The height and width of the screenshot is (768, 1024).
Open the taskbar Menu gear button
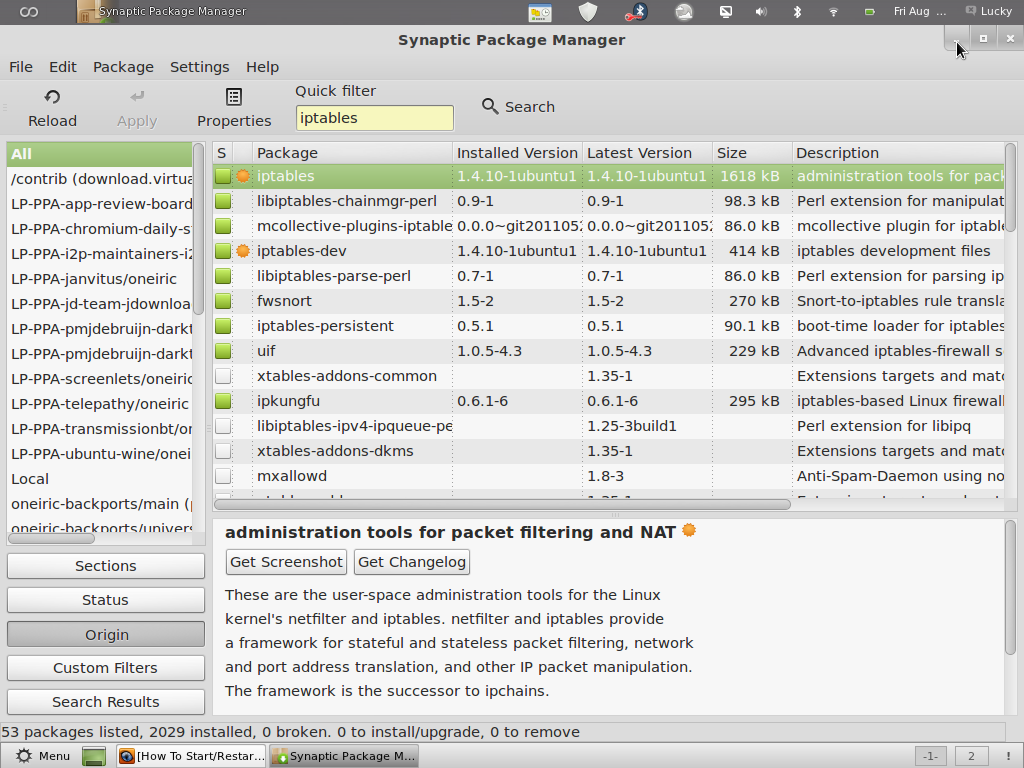[42, 756]
